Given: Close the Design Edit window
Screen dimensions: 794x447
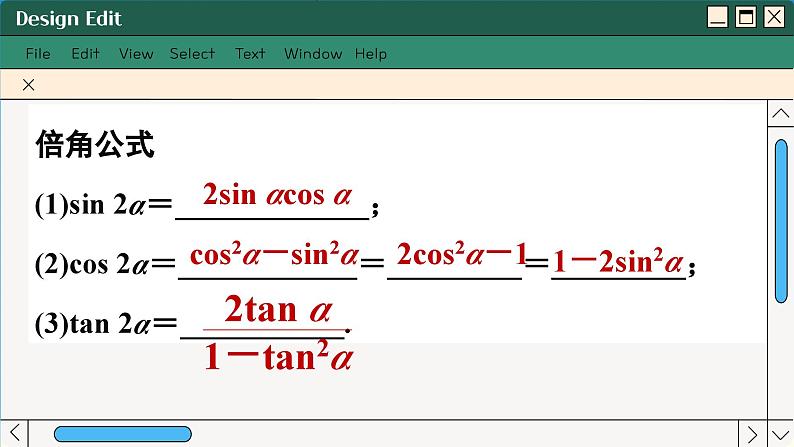Looking at the screenshot, I should [x=773, y=17].
